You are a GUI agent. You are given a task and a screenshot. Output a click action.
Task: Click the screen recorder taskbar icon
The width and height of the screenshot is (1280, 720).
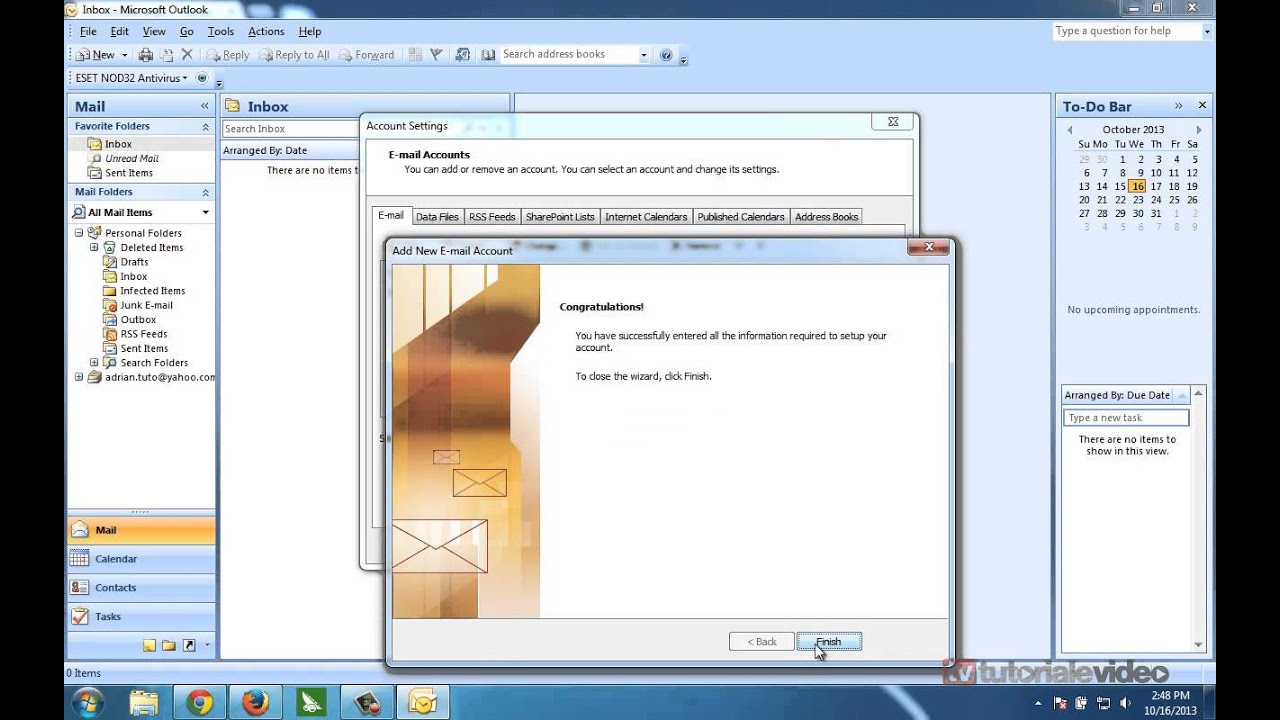click(x=367, y=703)
